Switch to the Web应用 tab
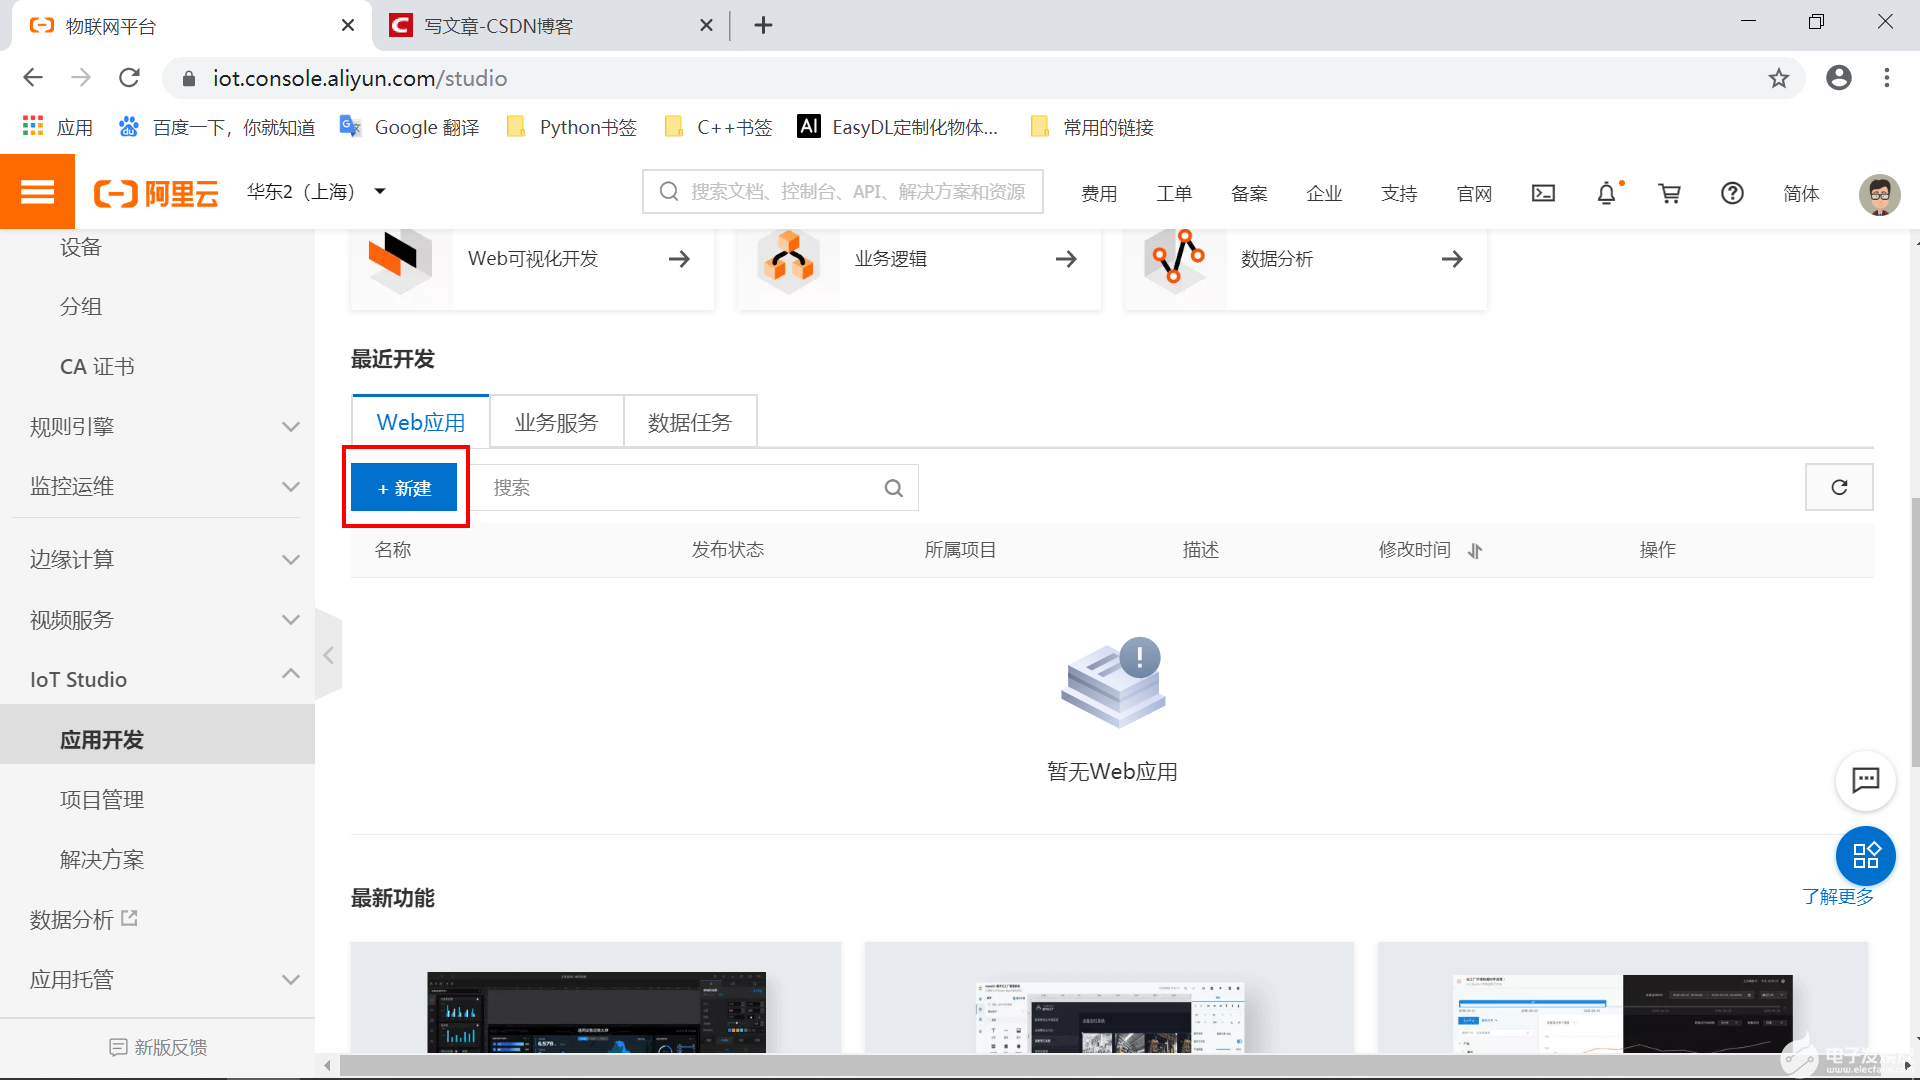This screenshot has width=1920, height=1080. point(421,422)
